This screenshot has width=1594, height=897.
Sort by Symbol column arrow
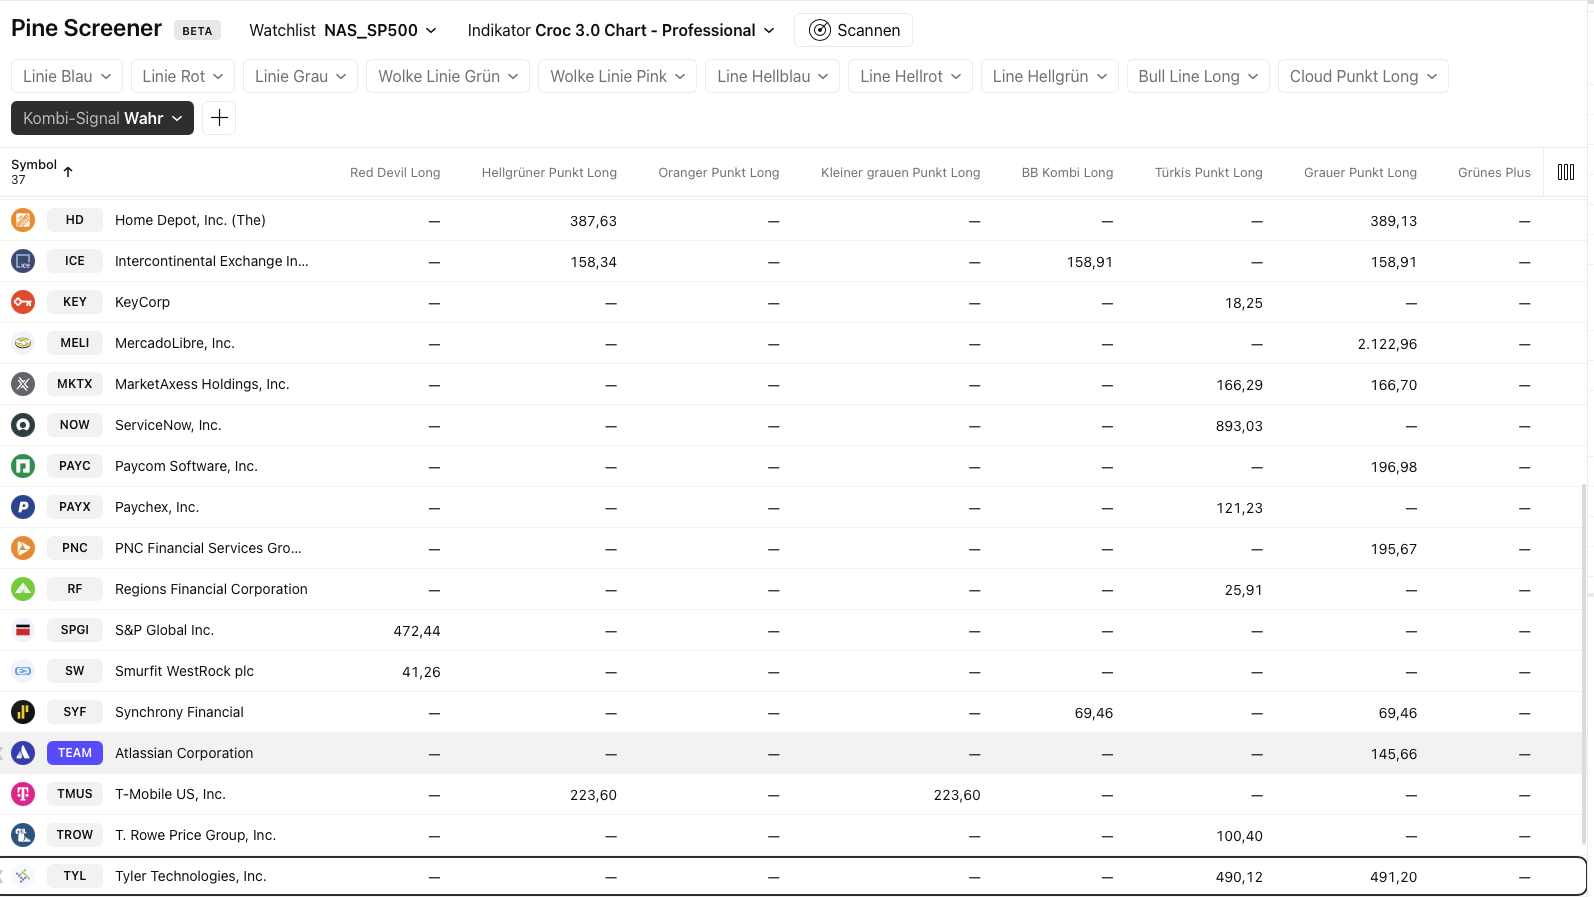(68, 172)
